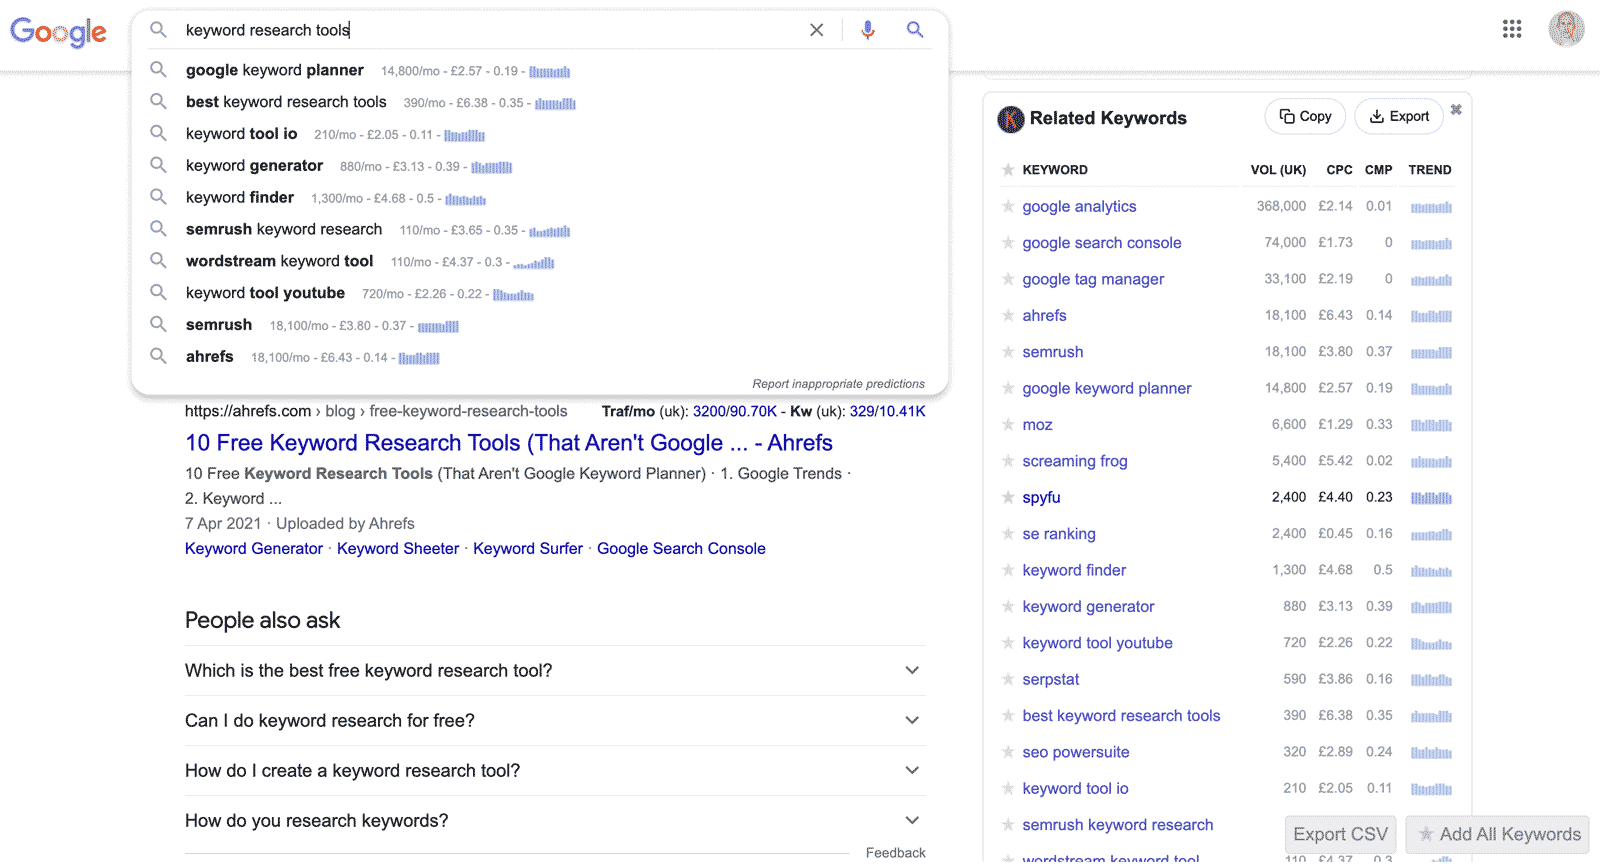Start voice search with microphone icon

coord(868,30)
